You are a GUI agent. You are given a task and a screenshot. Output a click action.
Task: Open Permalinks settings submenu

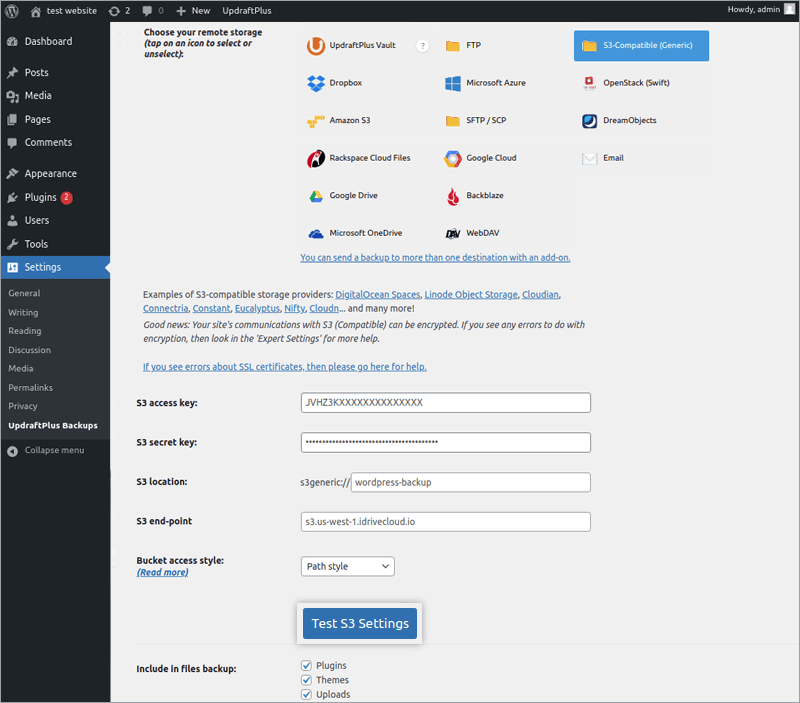point(31,388)
